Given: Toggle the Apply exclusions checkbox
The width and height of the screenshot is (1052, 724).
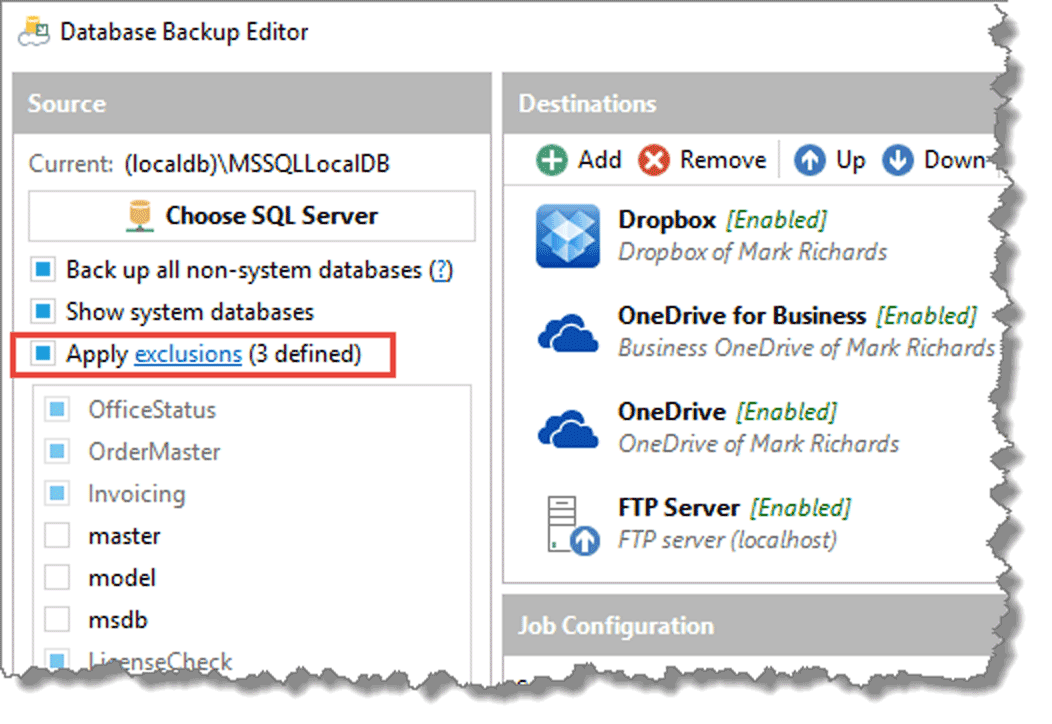Looking at the screenshot, I should pos(43,354).
